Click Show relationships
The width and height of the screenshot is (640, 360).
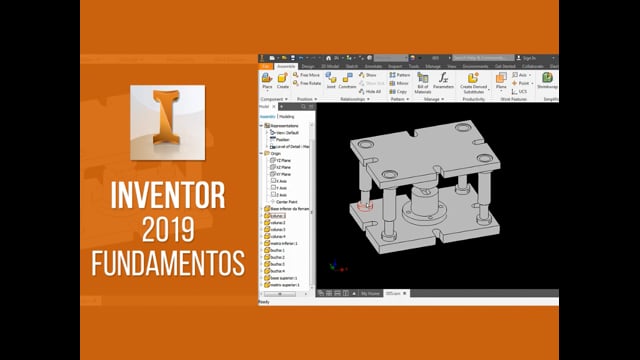[368, 75]
